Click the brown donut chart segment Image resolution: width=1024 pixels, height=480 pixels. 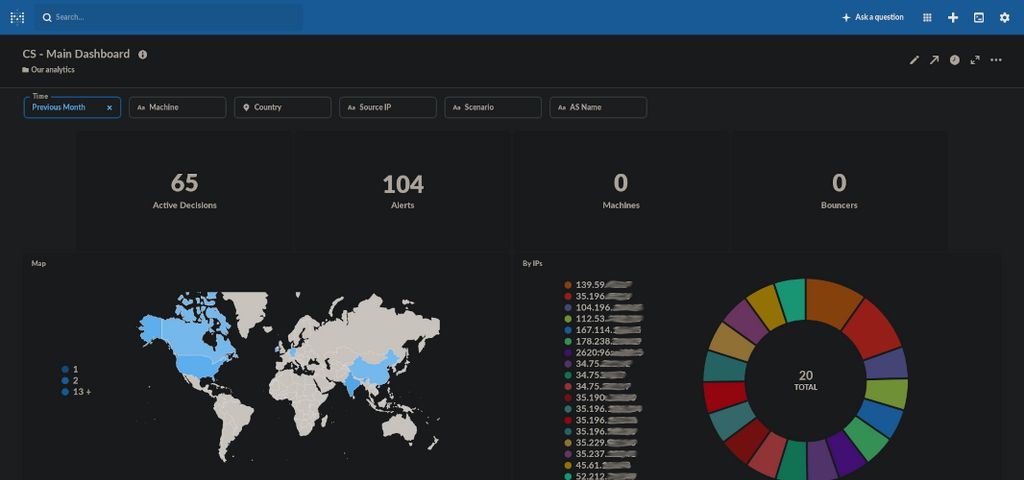point(833,301)
